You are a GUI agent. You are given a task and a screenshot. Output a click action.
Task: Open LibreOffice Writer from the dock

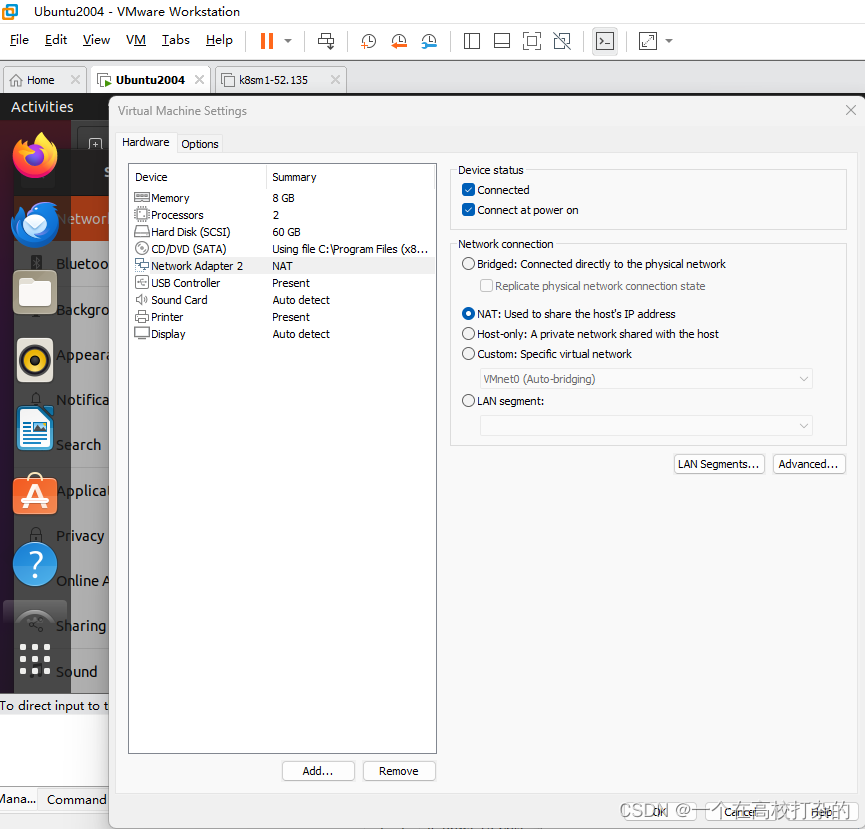(35, 429)
